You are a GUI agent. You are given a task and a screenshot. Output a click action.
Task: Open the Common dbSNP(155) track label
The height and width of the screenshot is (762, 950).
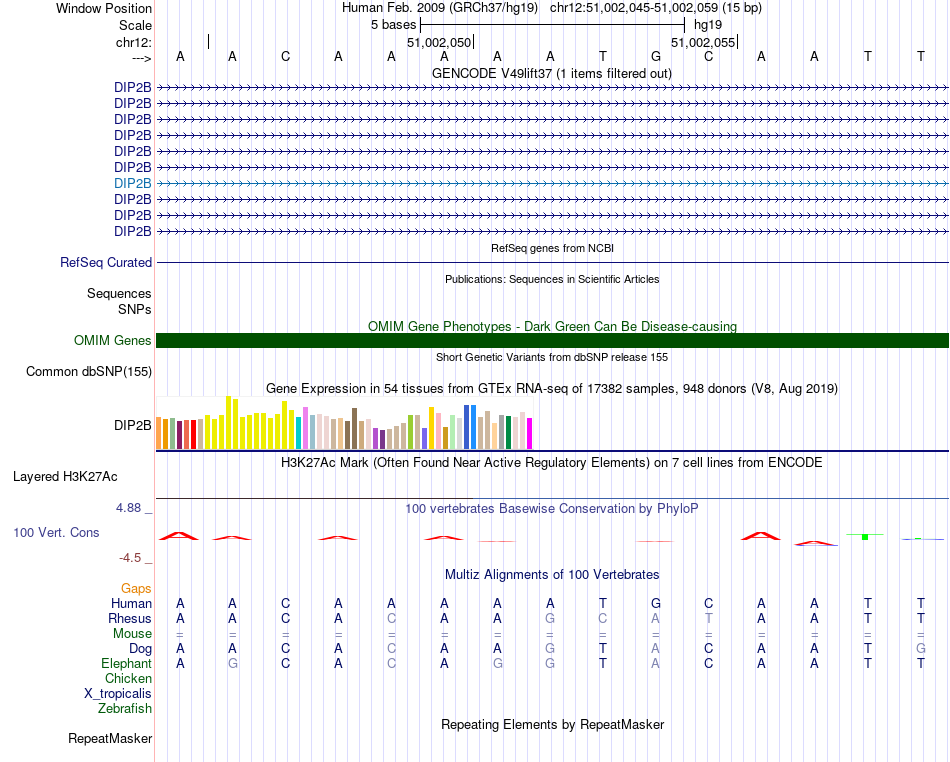[x=88, y=371]
